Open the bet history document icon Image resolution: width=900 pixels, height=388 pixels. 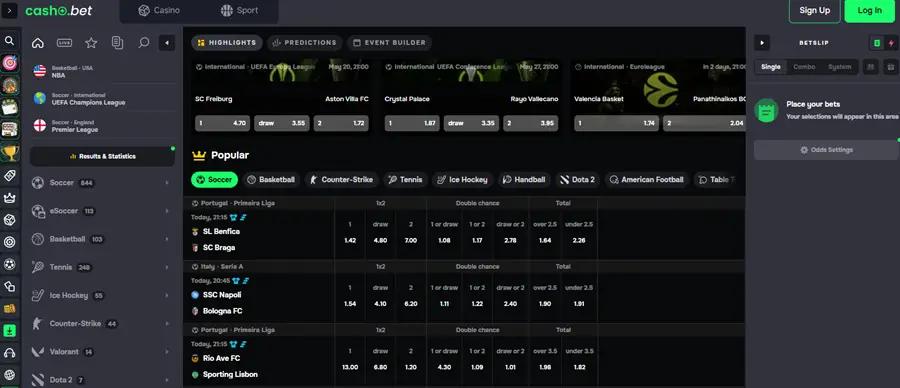tap(117, 43)
